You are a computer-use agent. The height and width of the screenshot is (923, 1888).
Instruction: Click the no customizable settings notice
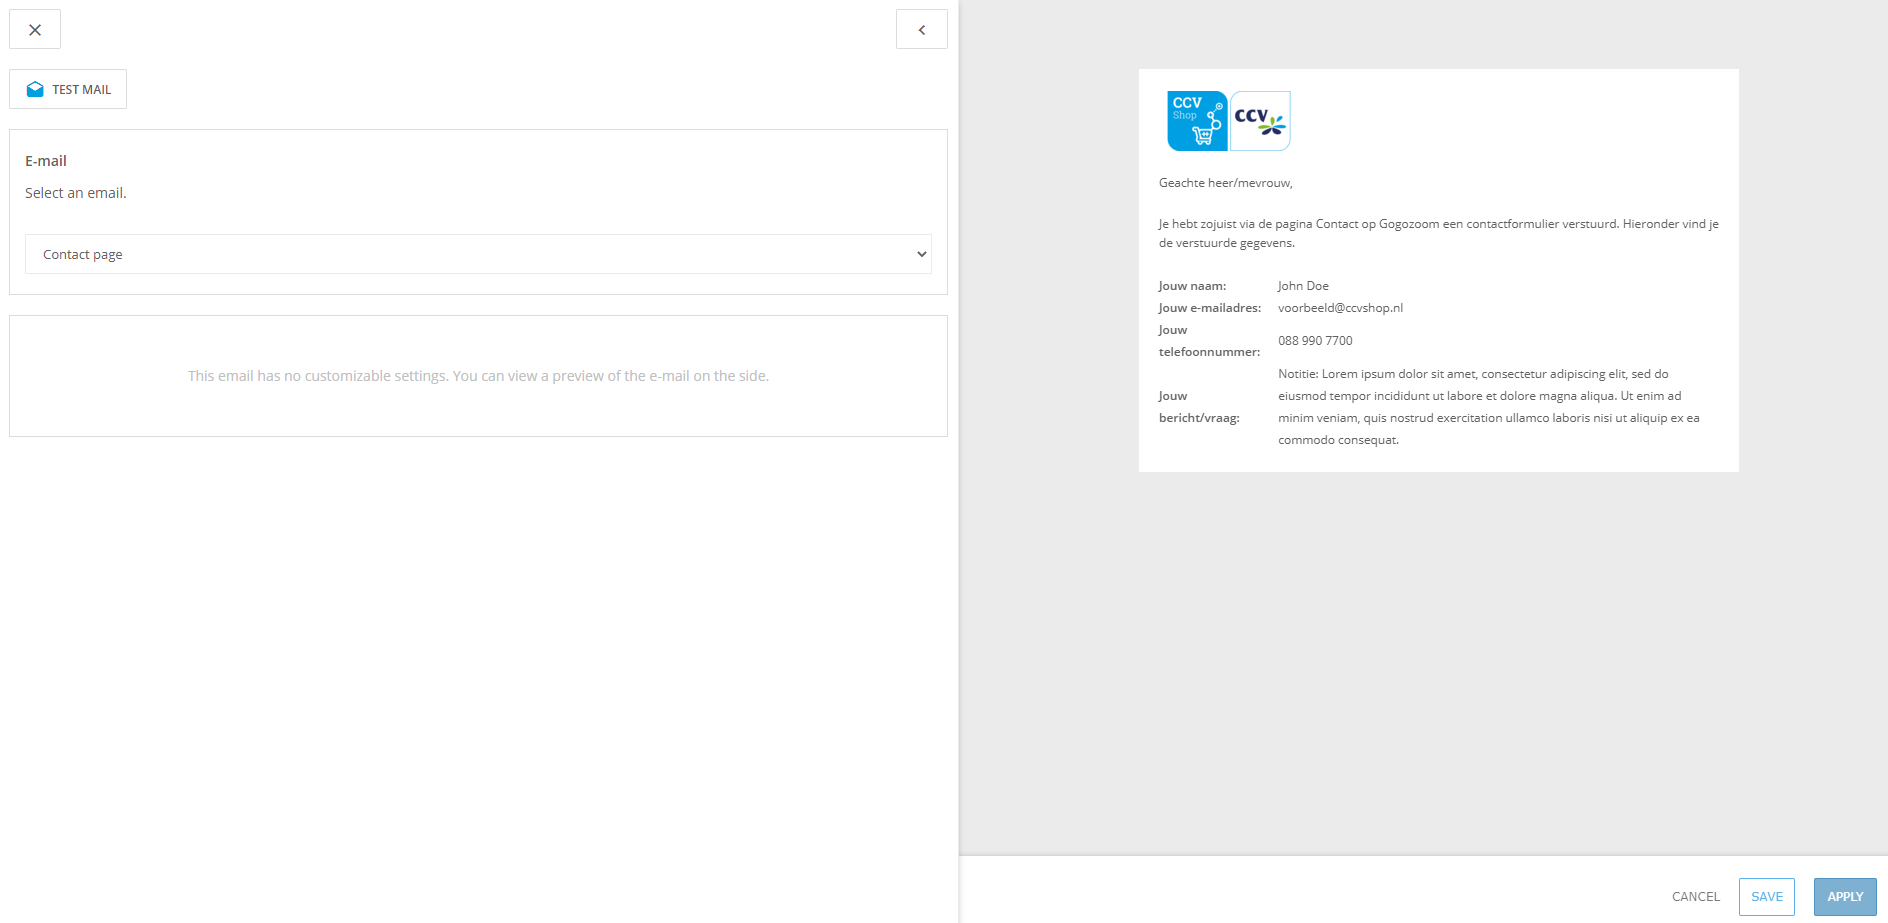coord(478,376)
